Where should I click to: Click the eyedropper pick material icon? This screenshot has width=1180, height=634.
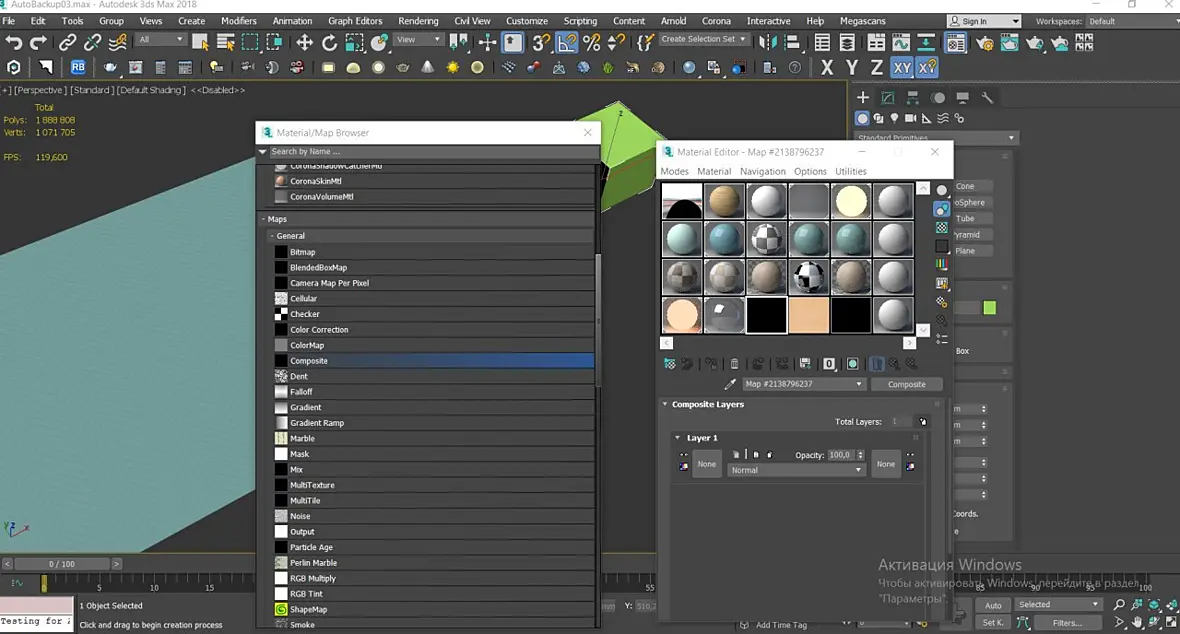[729, 384]
